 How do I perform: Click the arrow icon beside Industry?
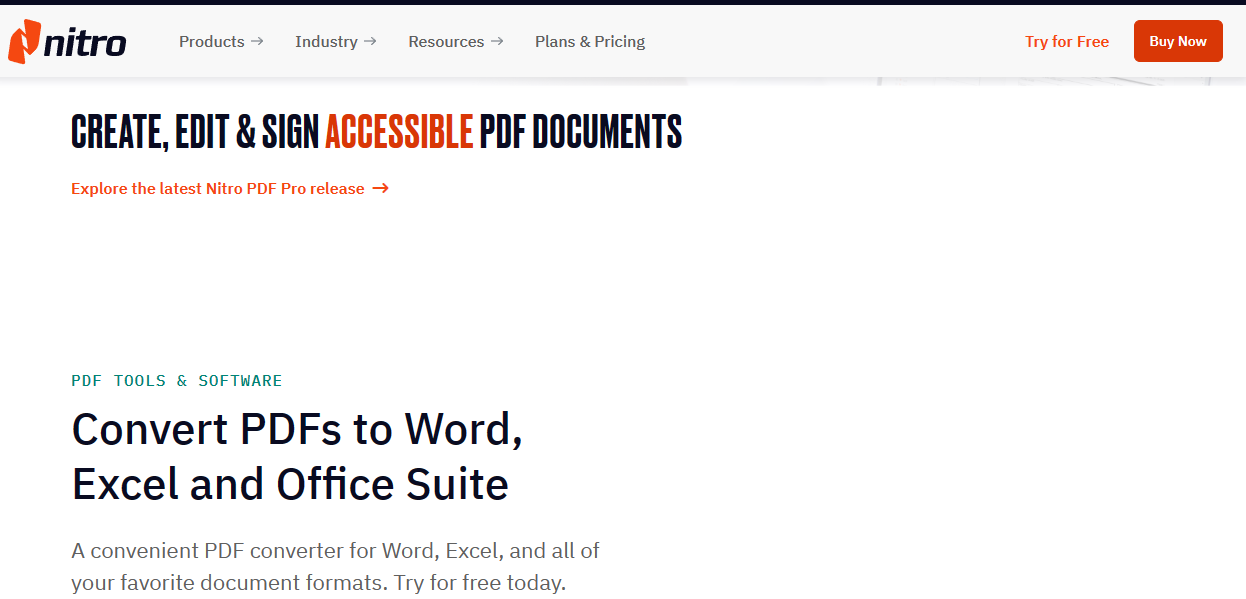point(372,41)
